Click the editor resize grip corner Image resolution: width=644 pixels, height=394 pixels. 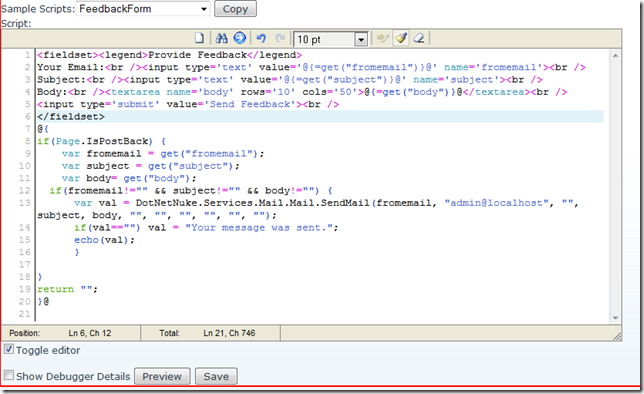pos(617,336)
